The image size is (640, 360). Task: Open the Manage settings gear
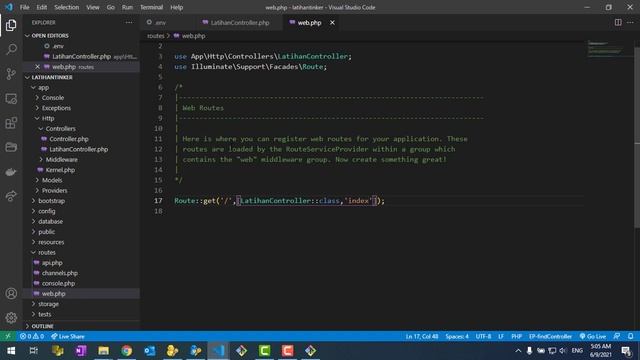(x=11, y=318)
